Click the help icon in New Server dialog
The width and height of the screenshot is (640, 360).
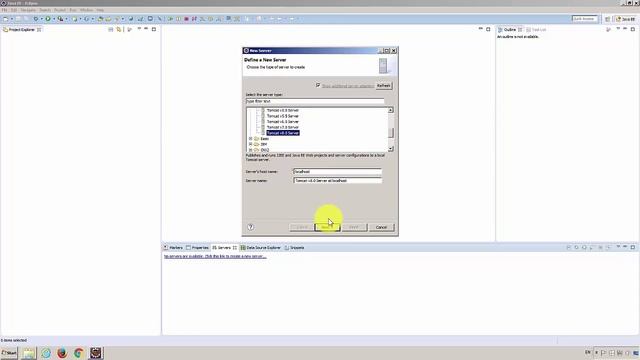click(x=251, y=227)
